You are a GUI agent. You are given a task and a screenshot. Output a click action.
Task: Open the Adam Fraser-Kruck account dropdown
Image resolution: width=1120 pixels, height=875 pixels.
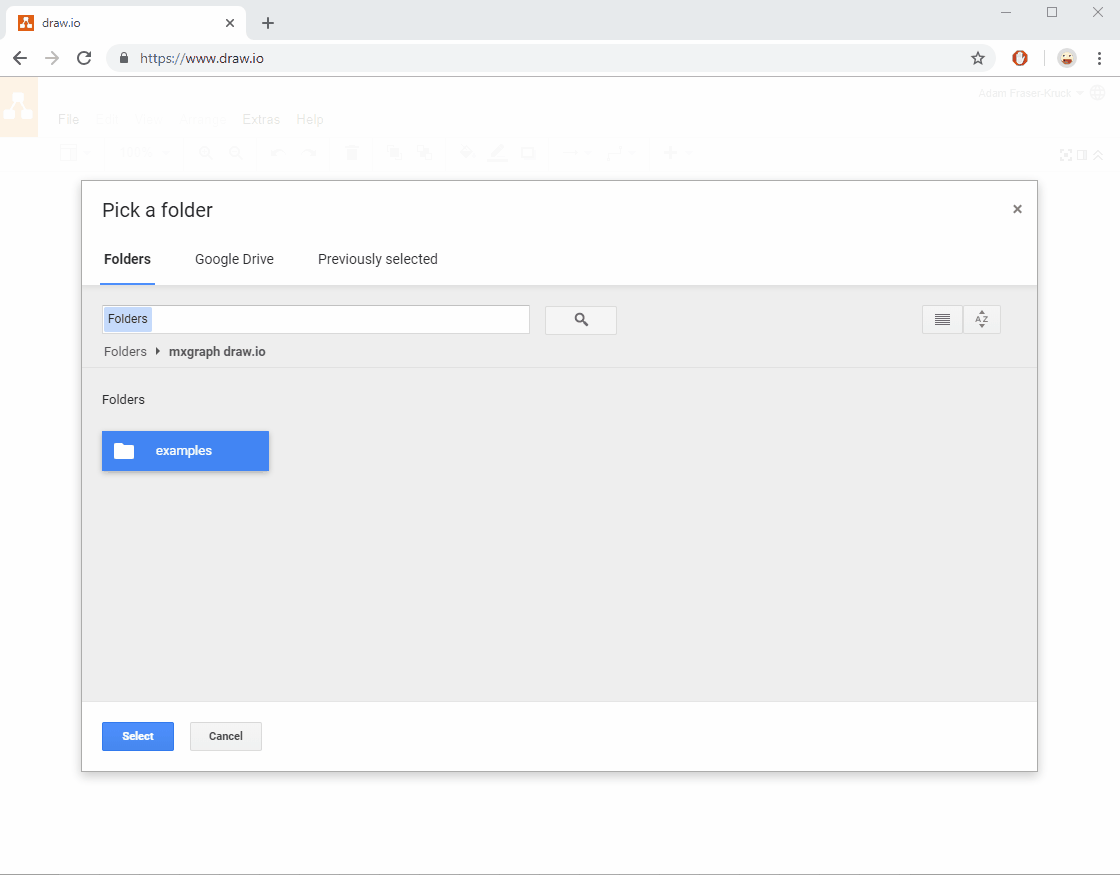1030,92
